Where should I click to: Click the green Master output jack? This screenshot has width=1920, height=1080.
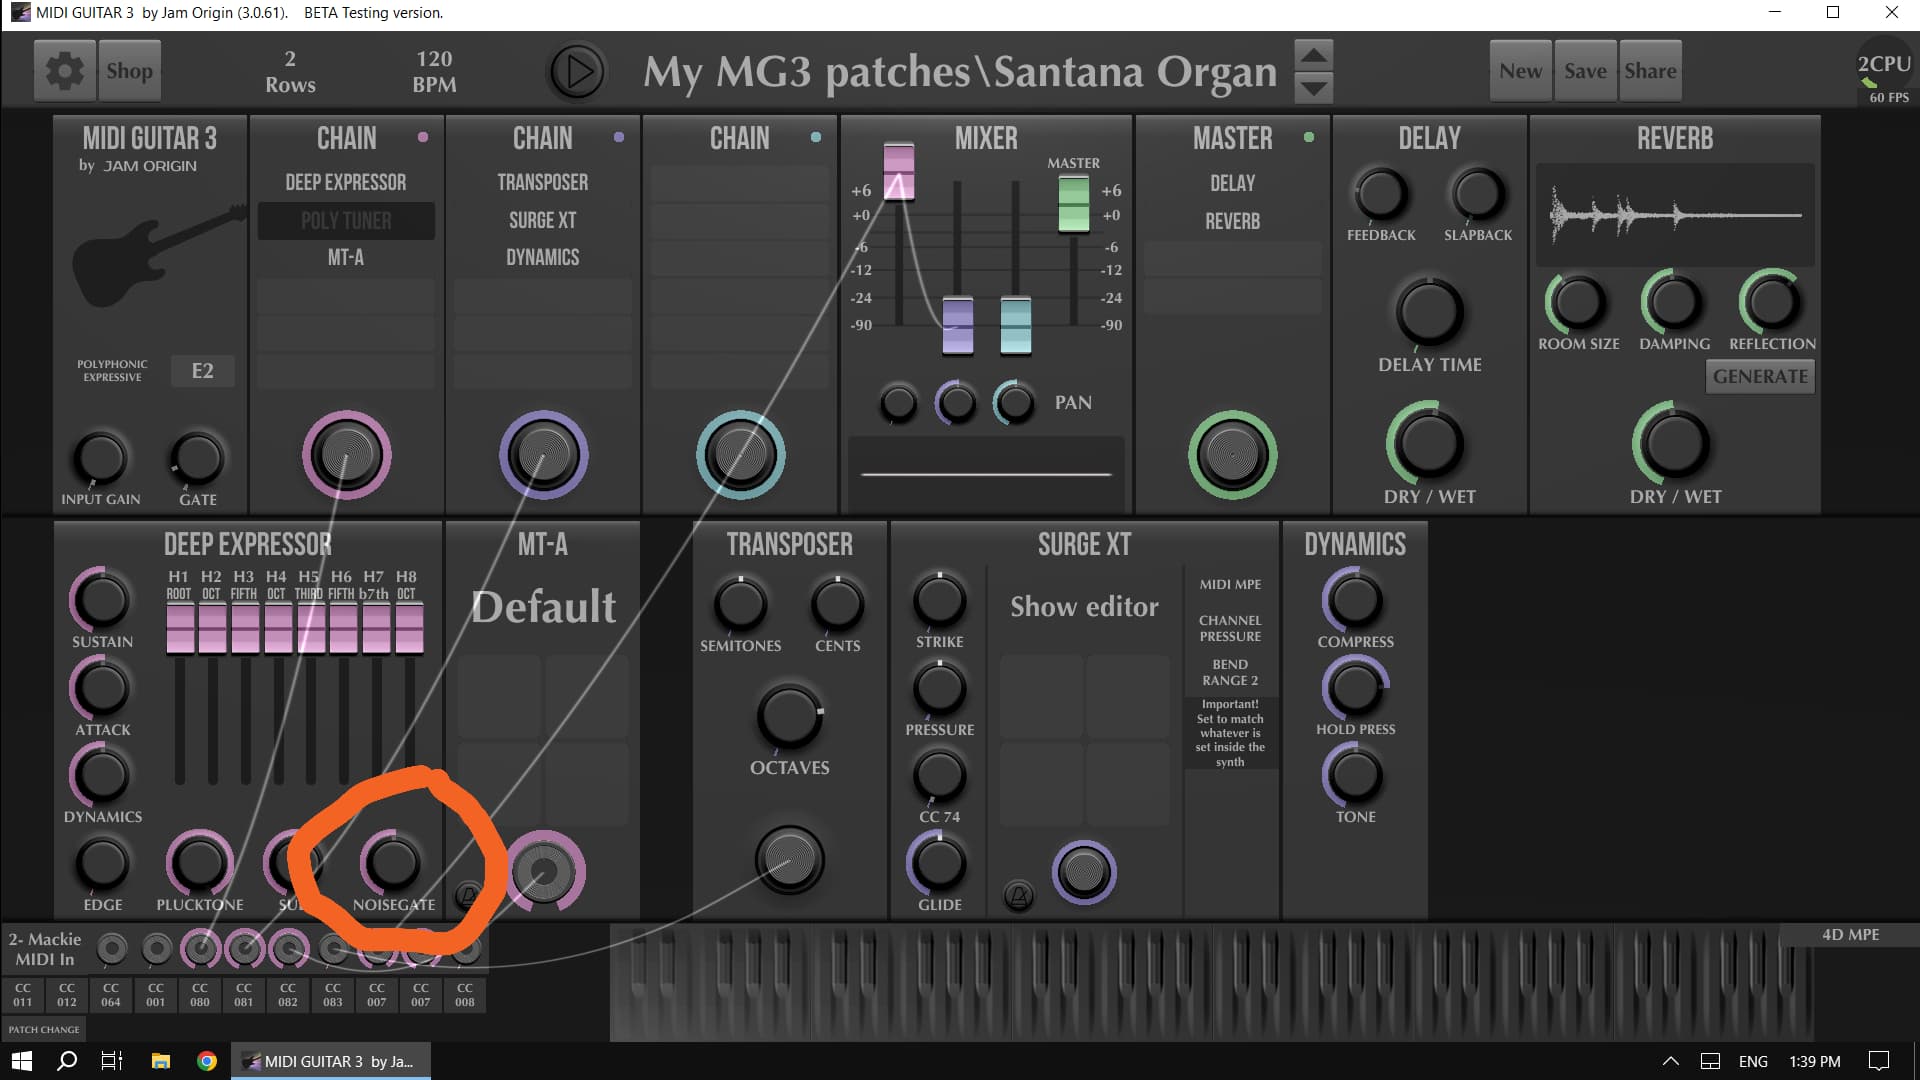click(1232, 455)
